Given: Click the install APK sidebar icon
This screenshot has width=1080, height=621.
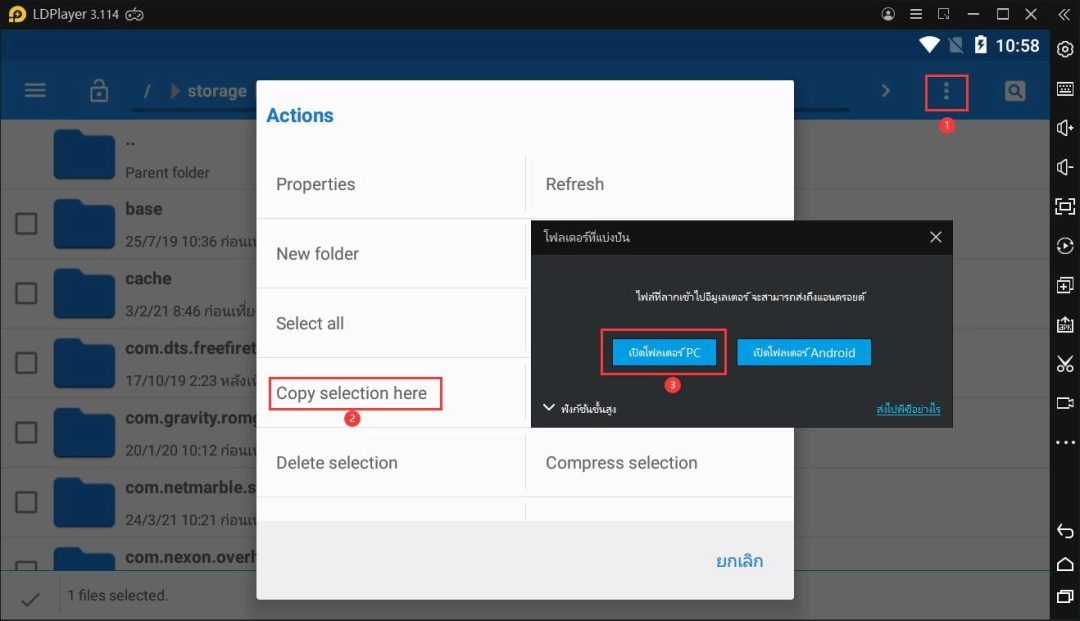Looking at the screenshot, I should 1065,324.
